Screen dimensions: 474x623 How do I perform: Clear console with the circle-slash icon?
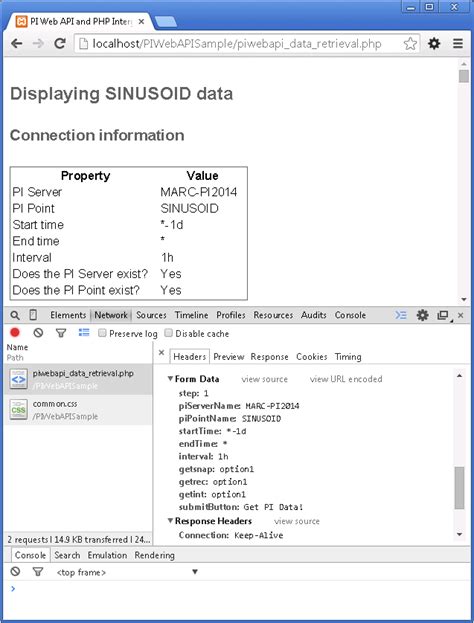coord(15,572)
